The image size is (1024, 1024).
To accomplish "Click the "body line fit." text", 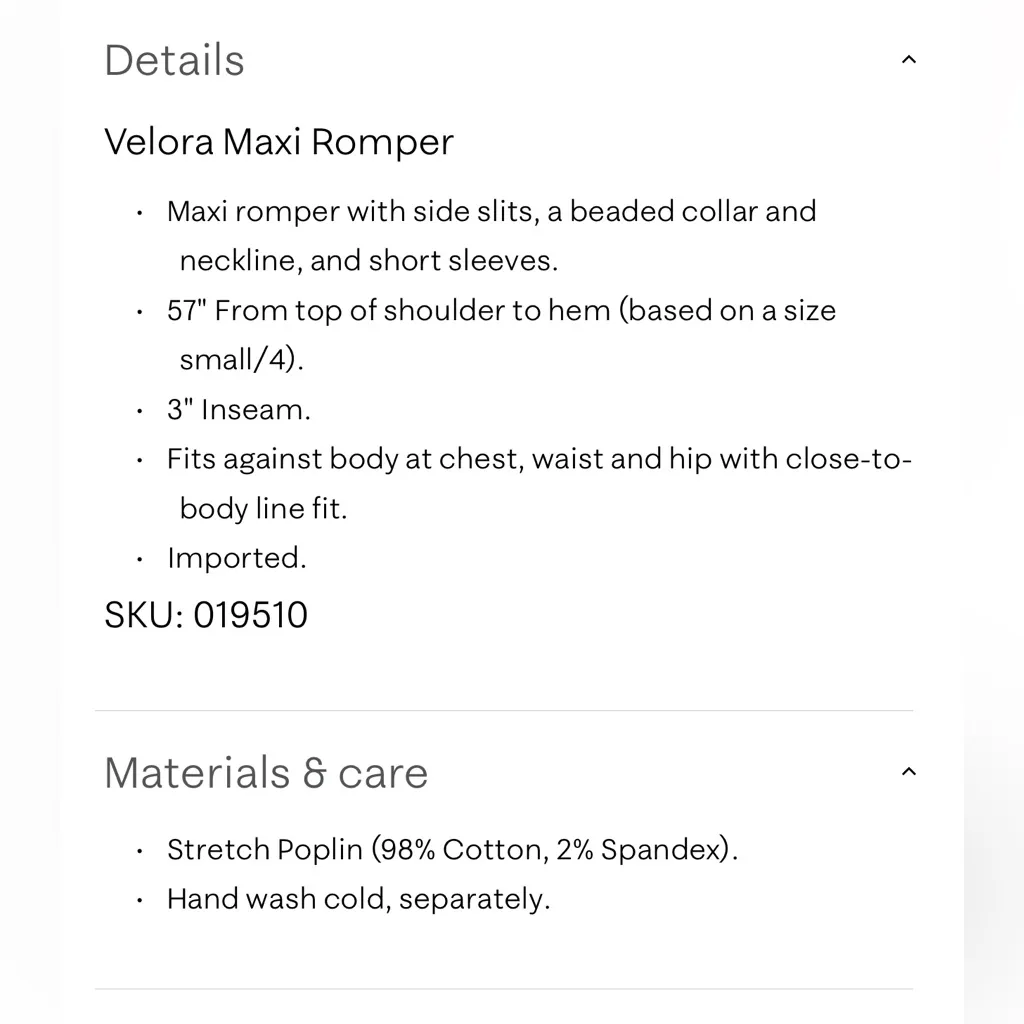I will (x=263, y=508).
